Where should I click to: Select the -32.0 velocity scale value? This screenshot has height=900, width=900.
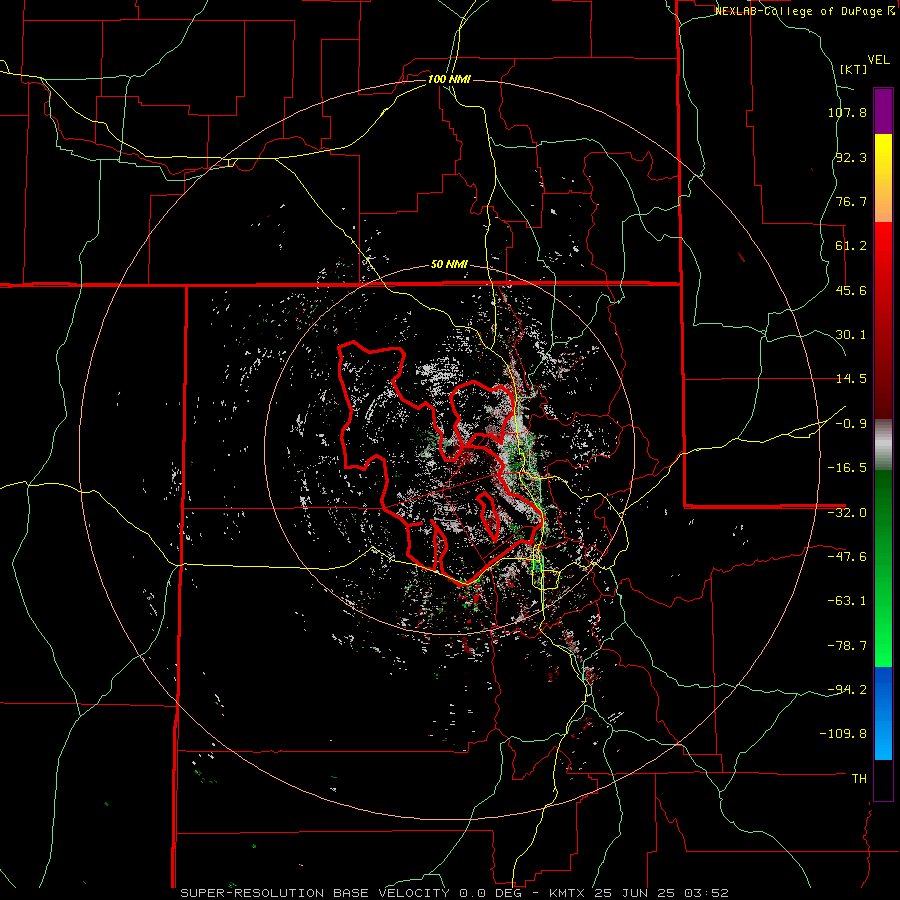847,513
